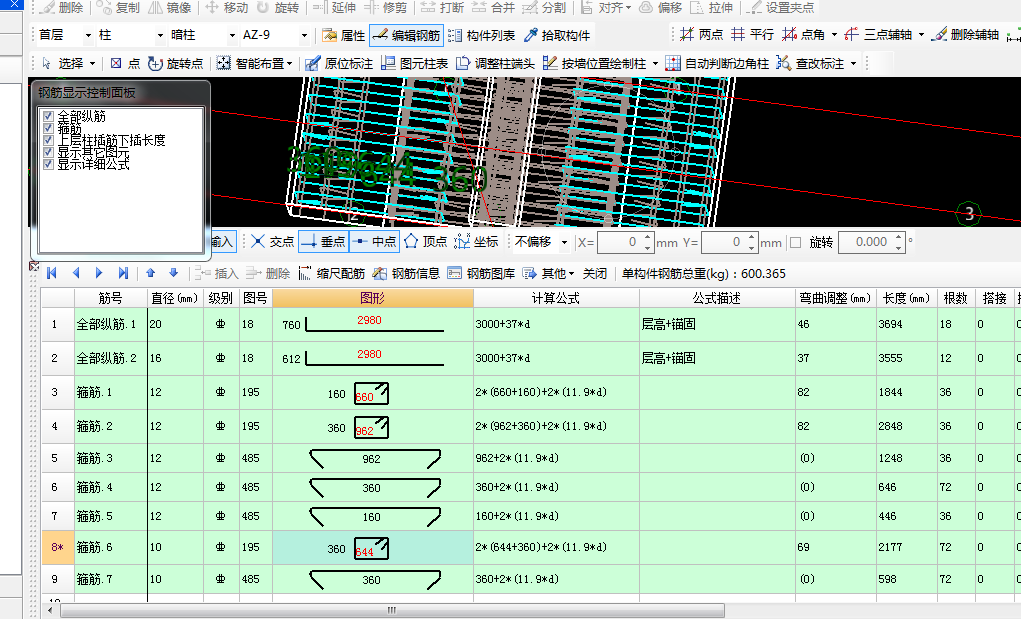The height and width of the screenshot is (619, 1021).
Task: Toggle 箍筋 checkbox in display panel
Action: click(48, 128)
